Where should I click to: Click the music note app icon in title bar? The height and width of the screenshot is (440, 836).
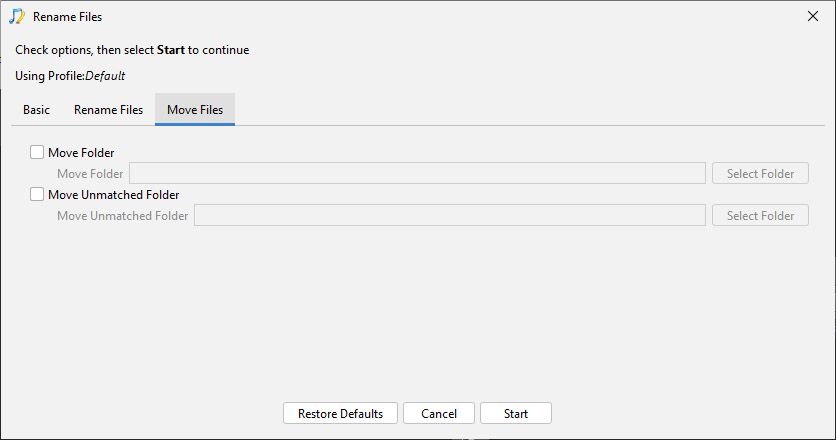pos(17,17)
